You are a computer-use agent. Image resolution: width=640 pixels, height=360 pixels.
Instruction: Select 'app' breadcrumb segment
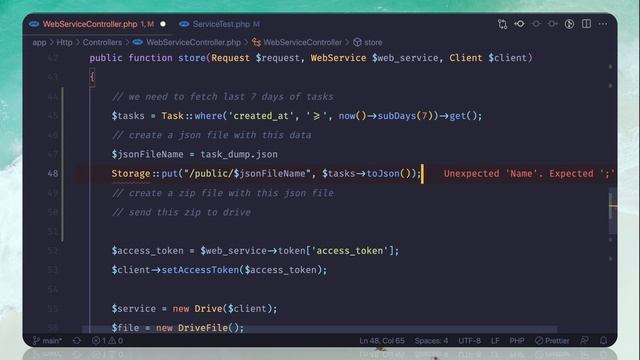pos(39,42)
